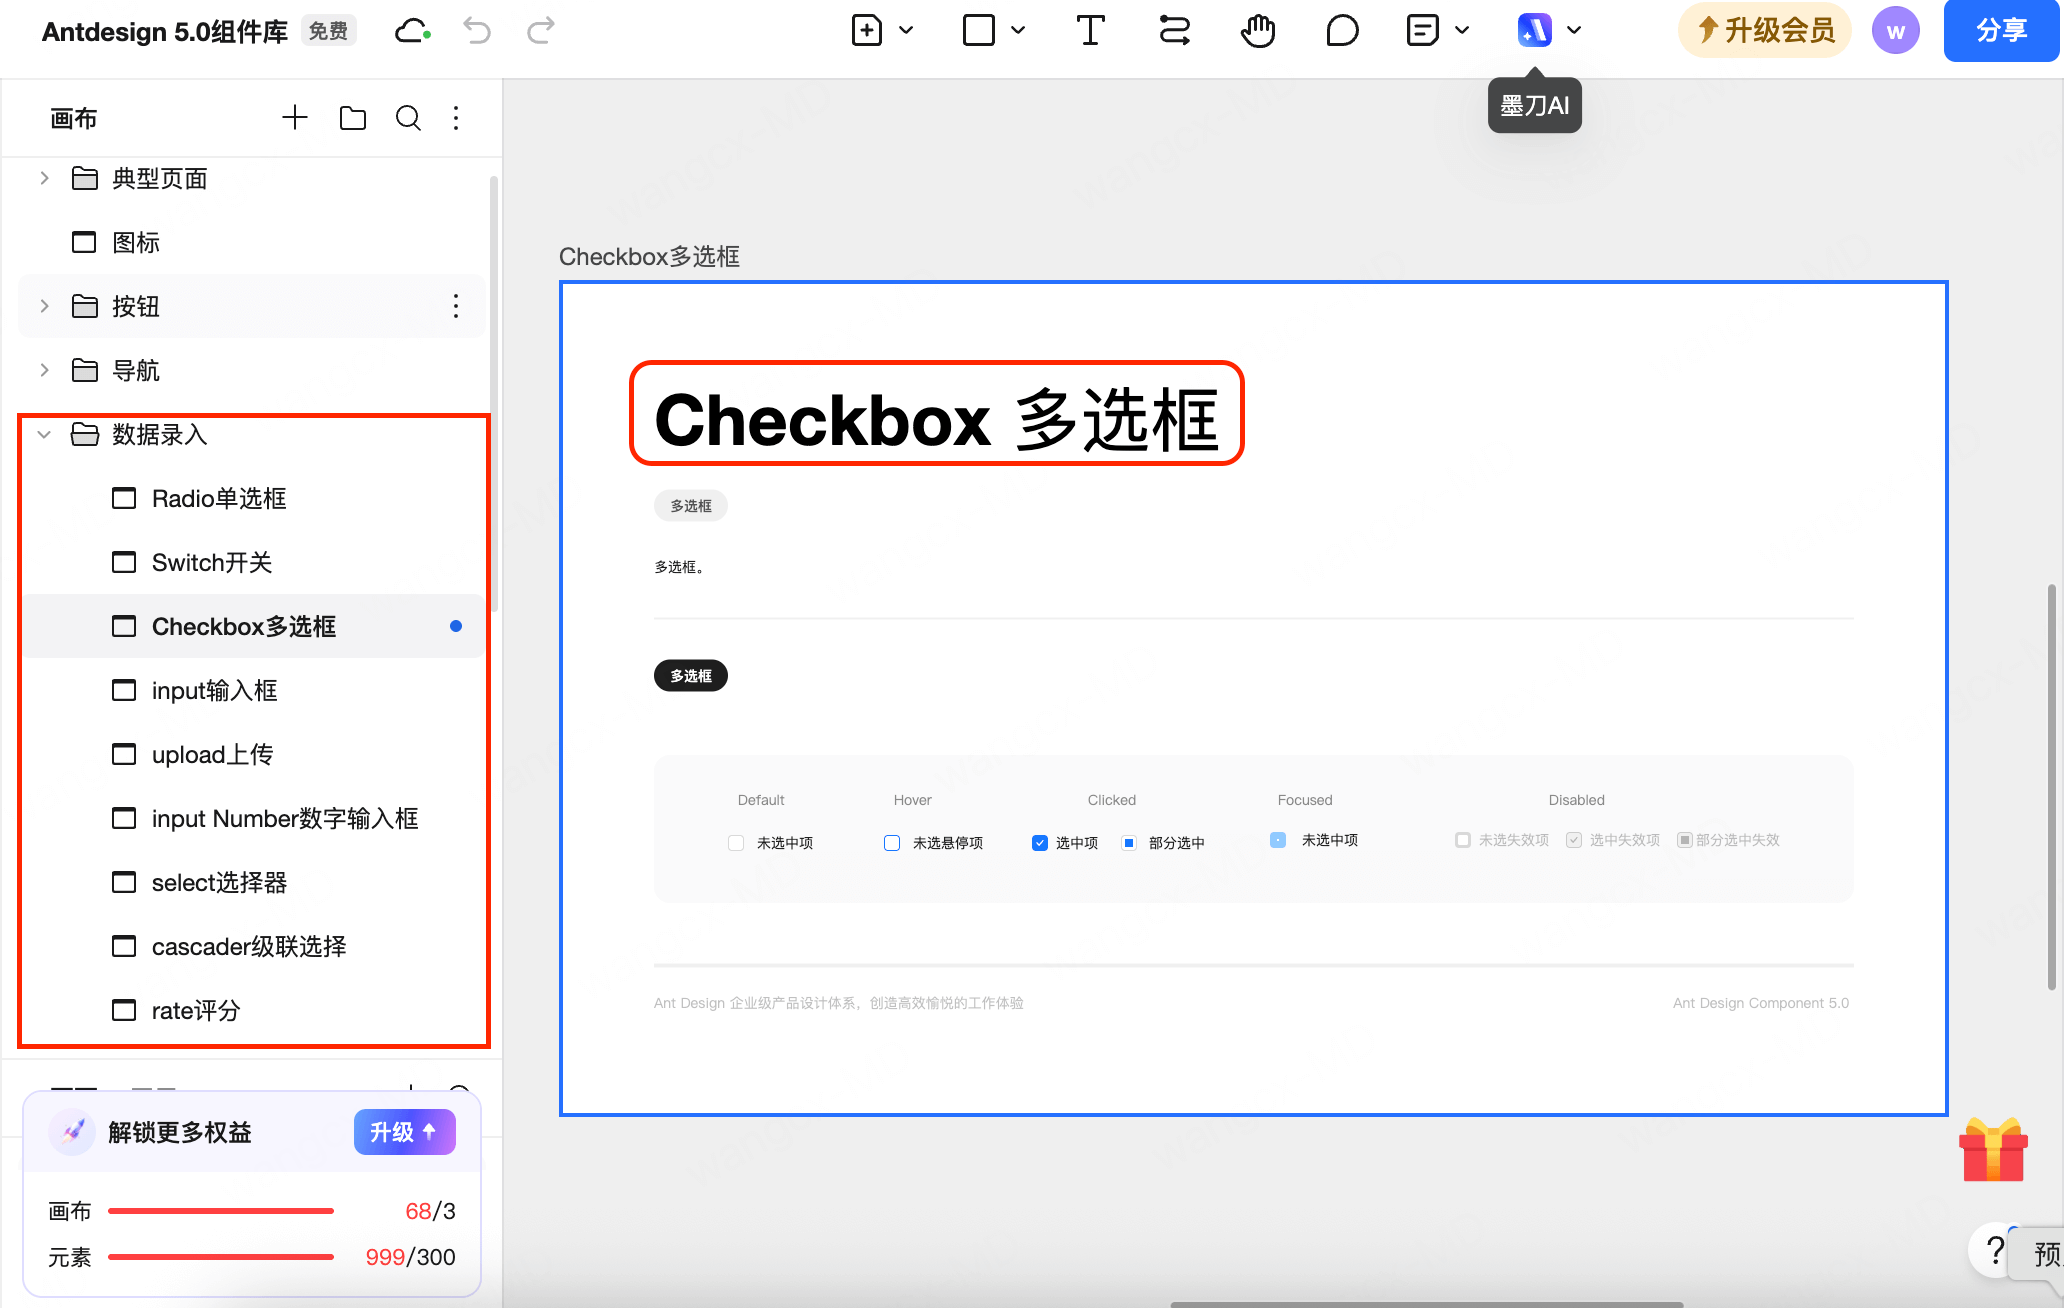Collapse the 数据录入 folder
2064x1308 pixels.
coord(42,434)
